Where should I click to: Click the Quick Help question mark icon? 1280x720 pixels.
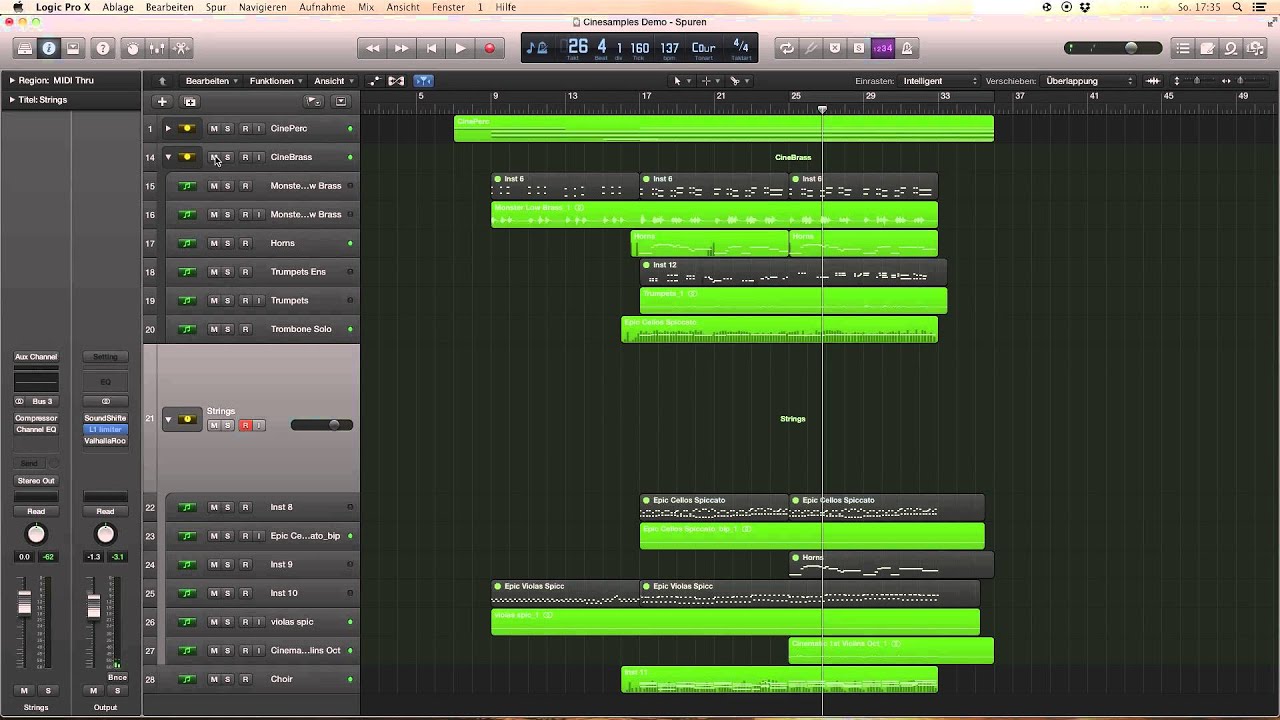pyautogui.click(x=103, y=48)
